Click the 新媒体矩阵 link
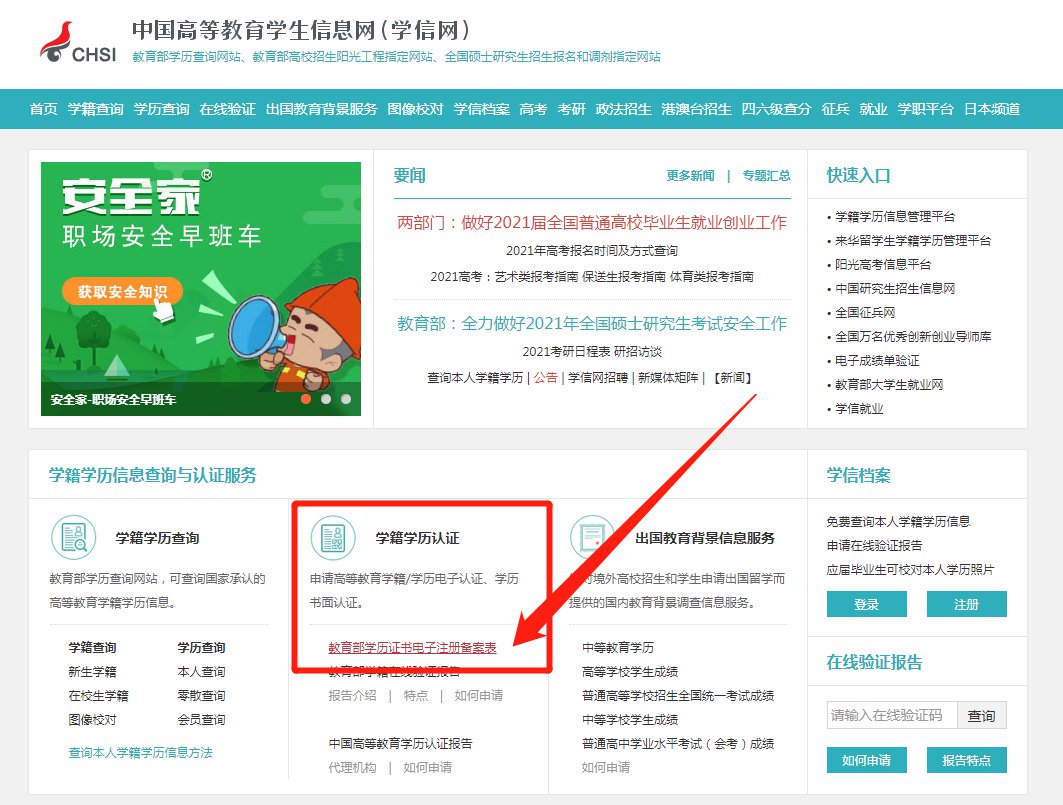The image size is (1063, 805). (x=668, y=378)
